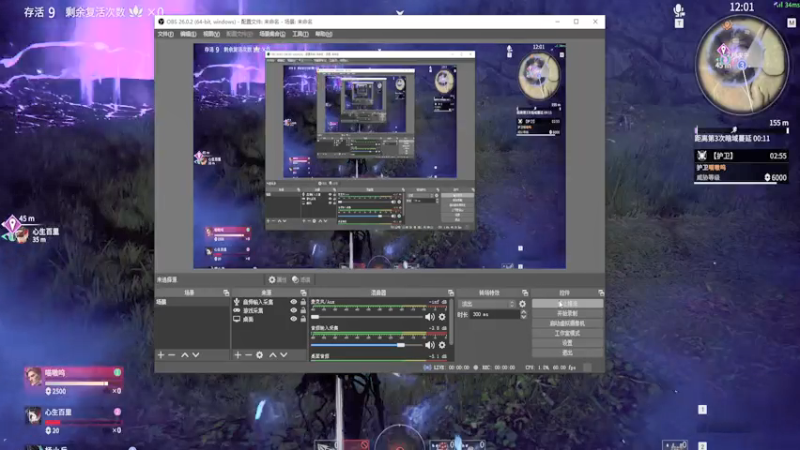Pop out the 场景 dock panel
Viewport: 800px width, 450px height.
pos(226,293)
